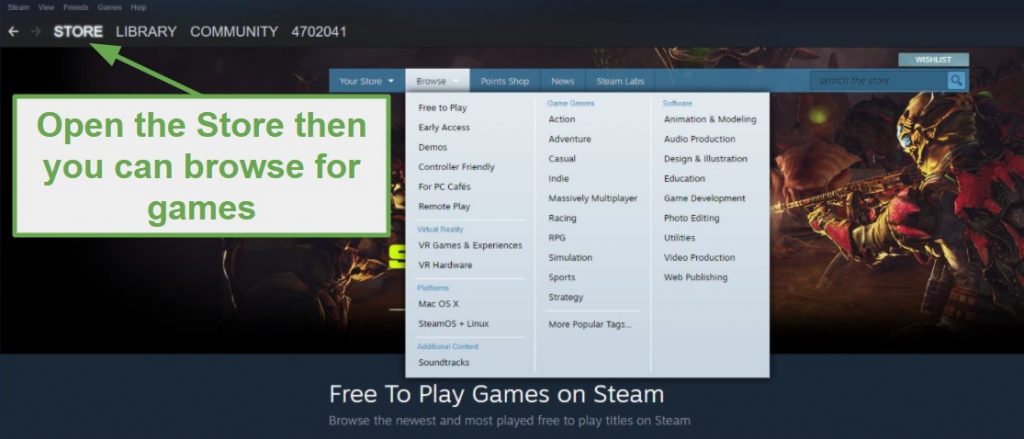This screenshot has height=439, width=1024.
Task: Click the Free To Play Games heading
Action: pyautogui.click(x=496, y=395)
